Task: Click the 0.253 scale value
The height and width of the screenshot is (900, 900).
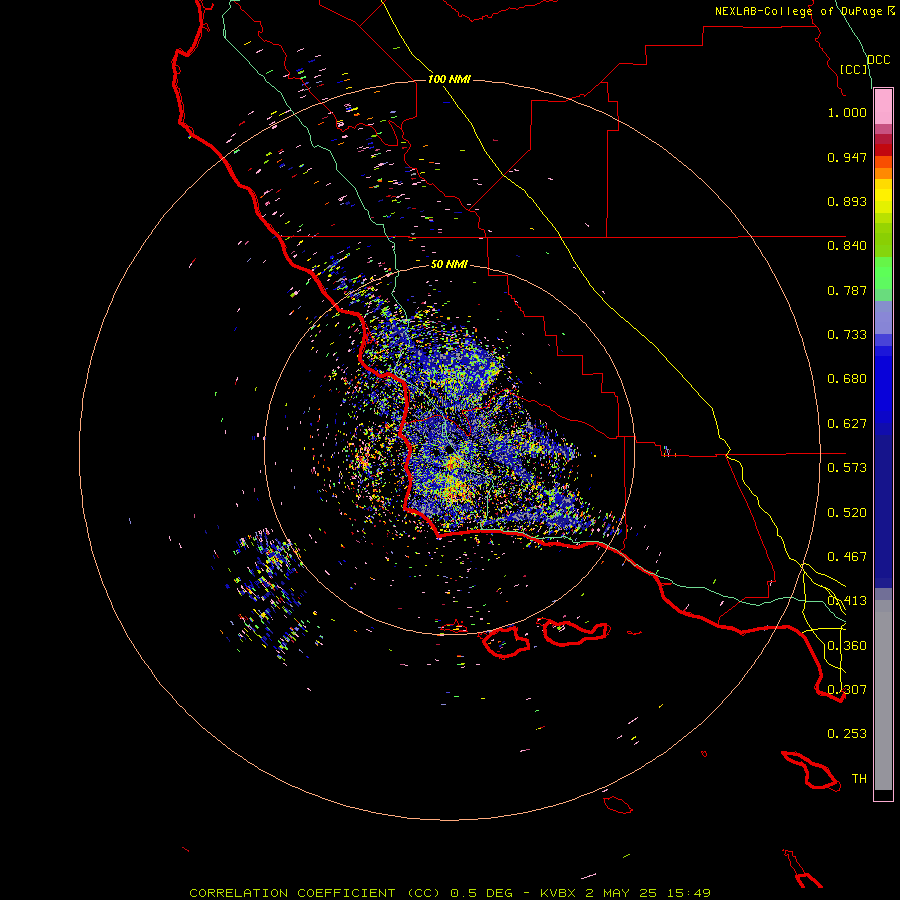Action: [847, 734]
